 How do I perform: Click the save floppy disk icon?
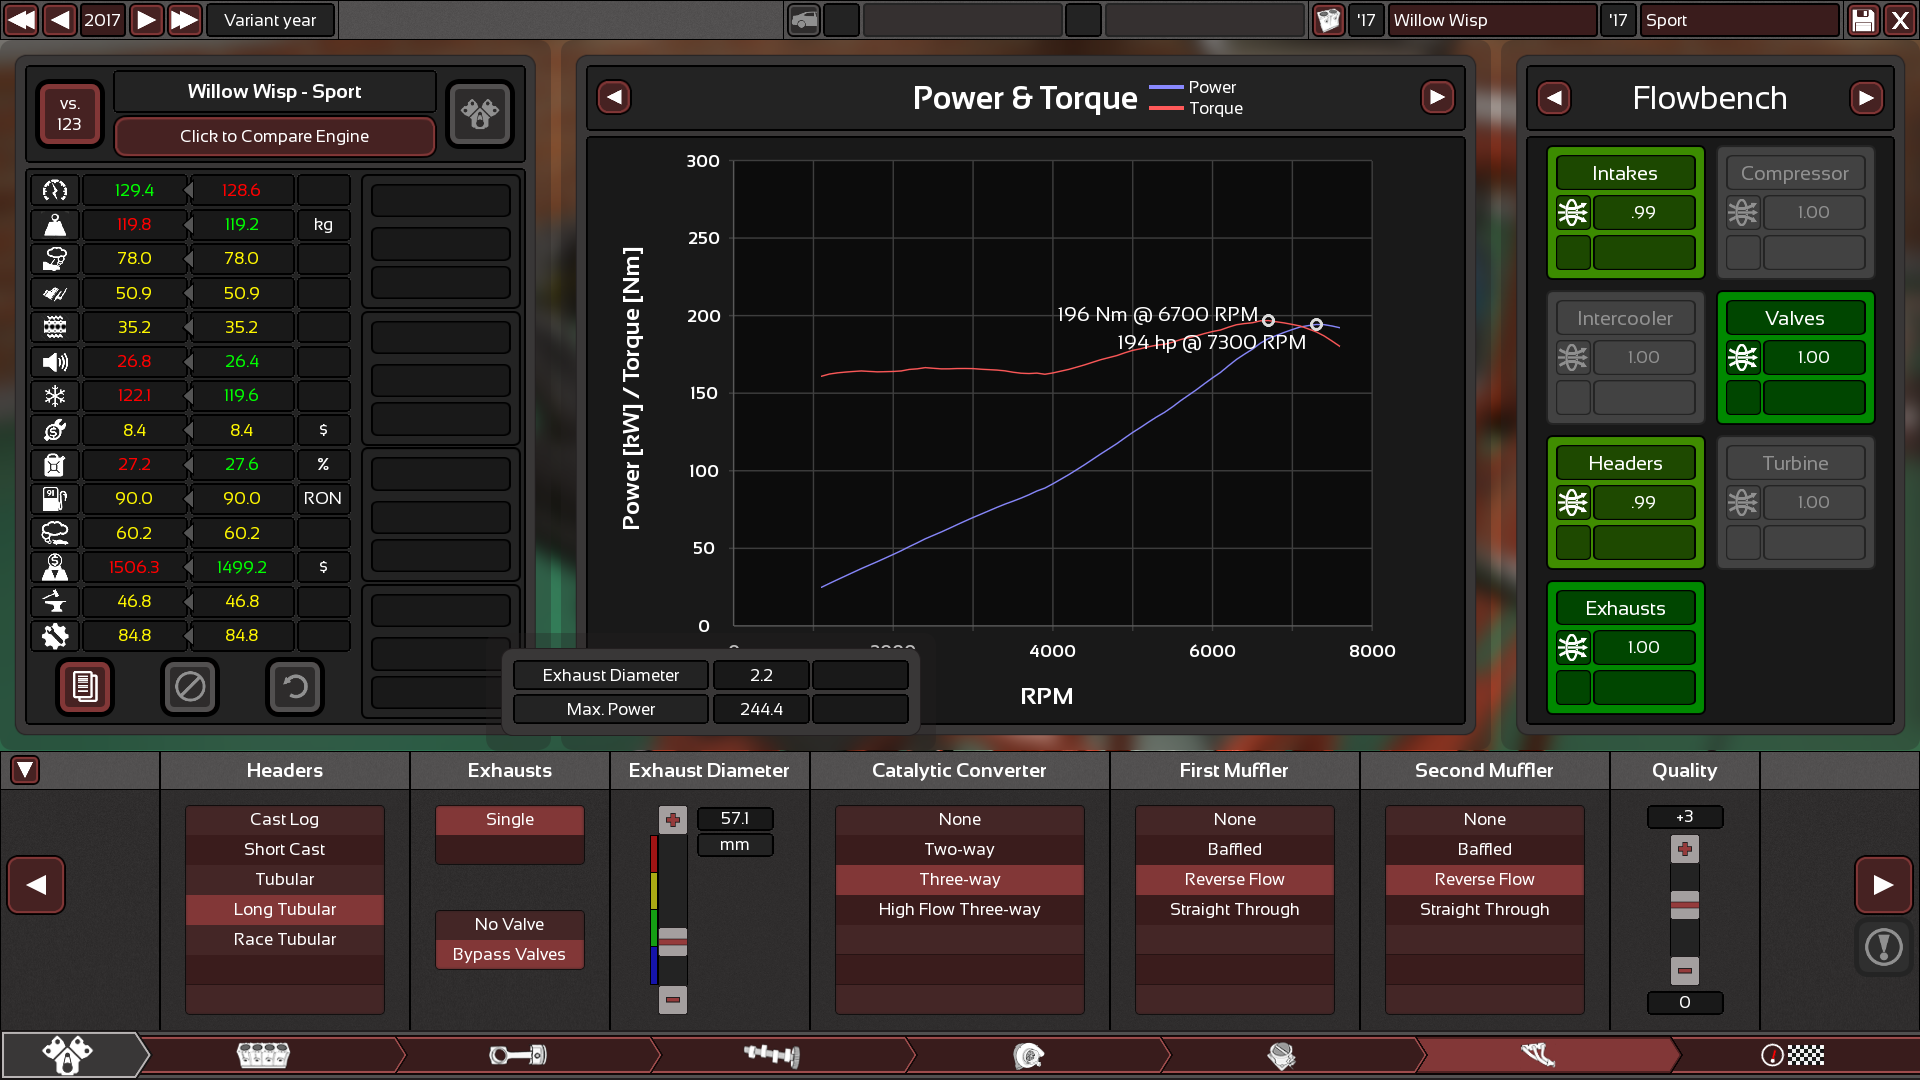click(1863, 20)
